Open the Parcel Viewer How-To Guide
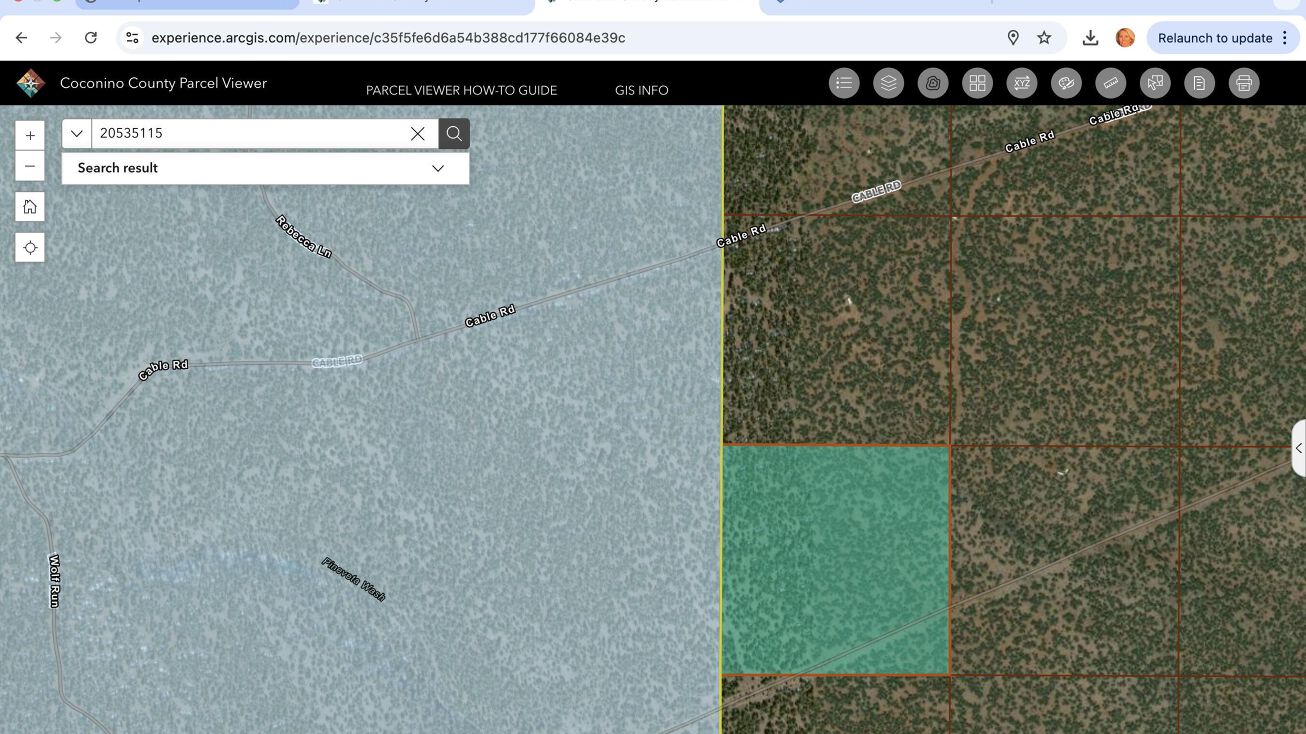Image resolution: width=1306 pixels, height=734 pixels. click(x=461, y=90)
